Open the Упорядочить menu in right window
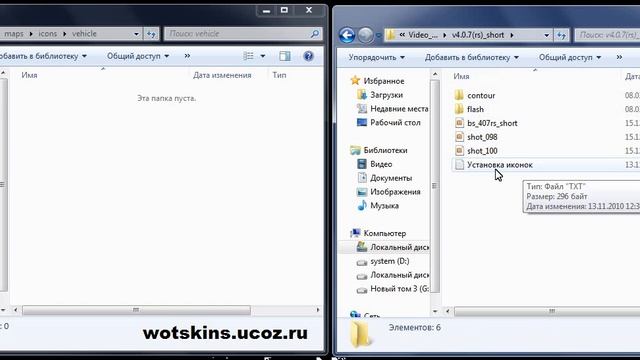This screenshot has height=360, width=640. tap(376, 58)
